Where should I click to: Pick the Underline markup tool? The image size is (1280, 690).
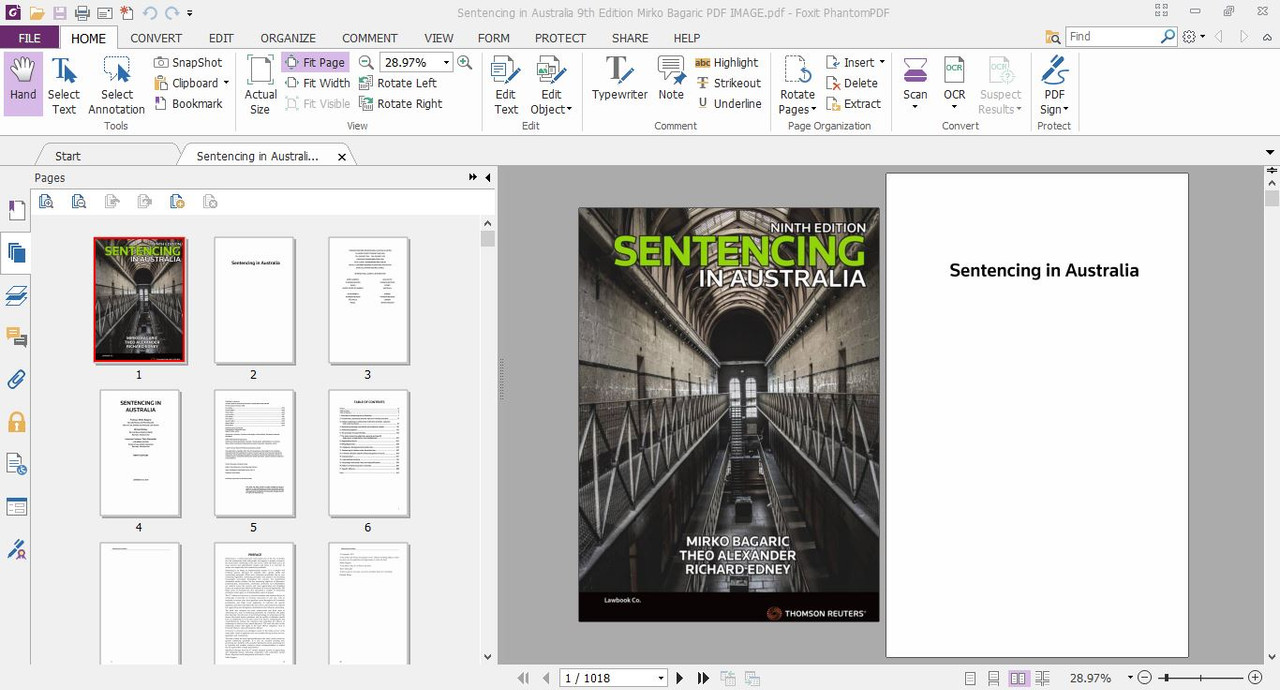729,103
